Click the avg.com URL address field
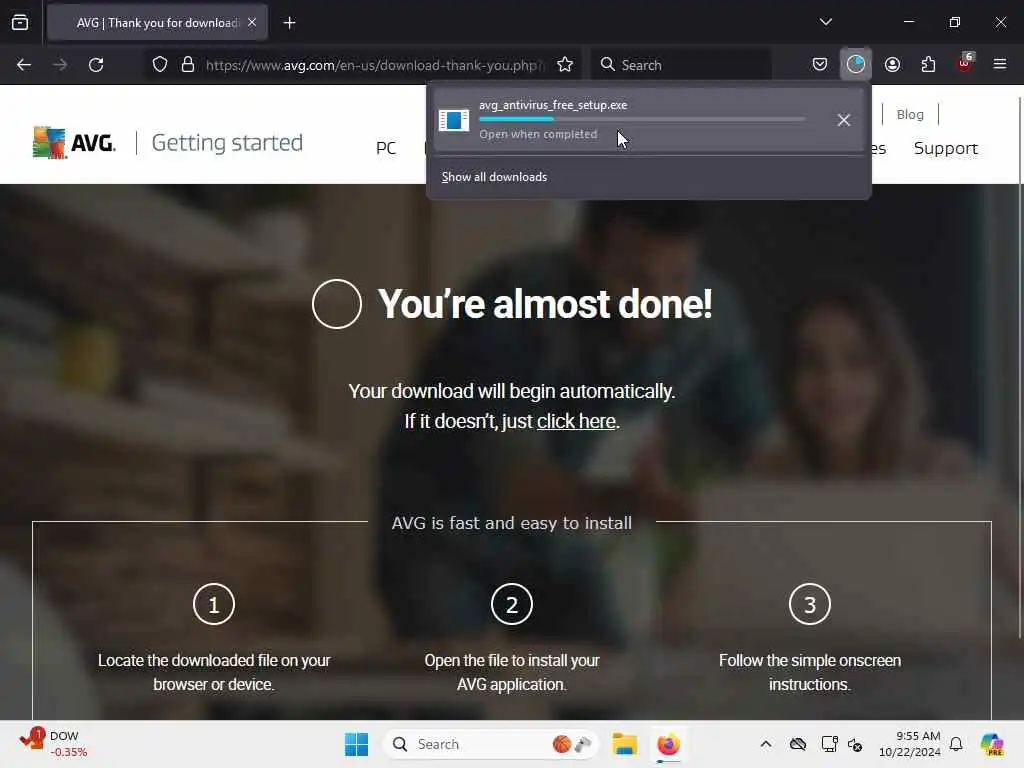Screen dimensions: 1024x768 [x=376, y=65]
